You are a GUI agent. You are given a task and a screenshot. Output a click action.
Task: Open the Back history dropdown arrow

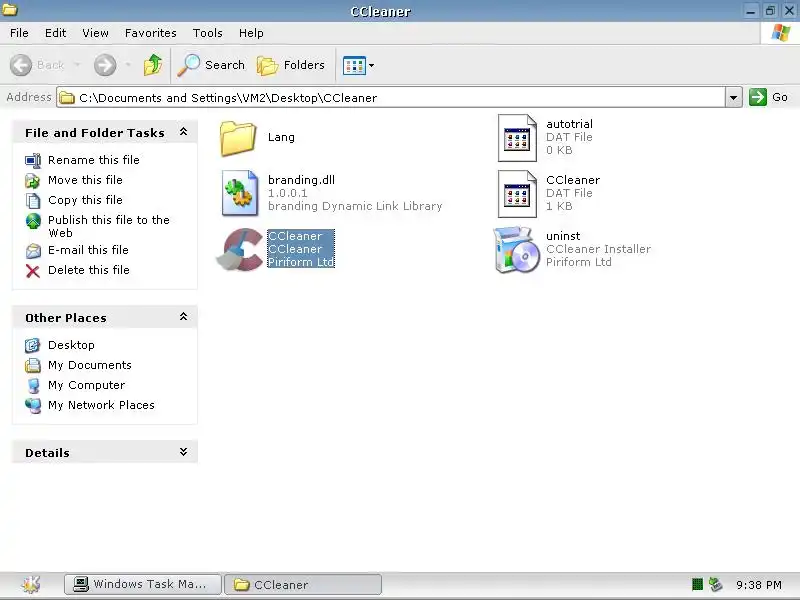77,65
